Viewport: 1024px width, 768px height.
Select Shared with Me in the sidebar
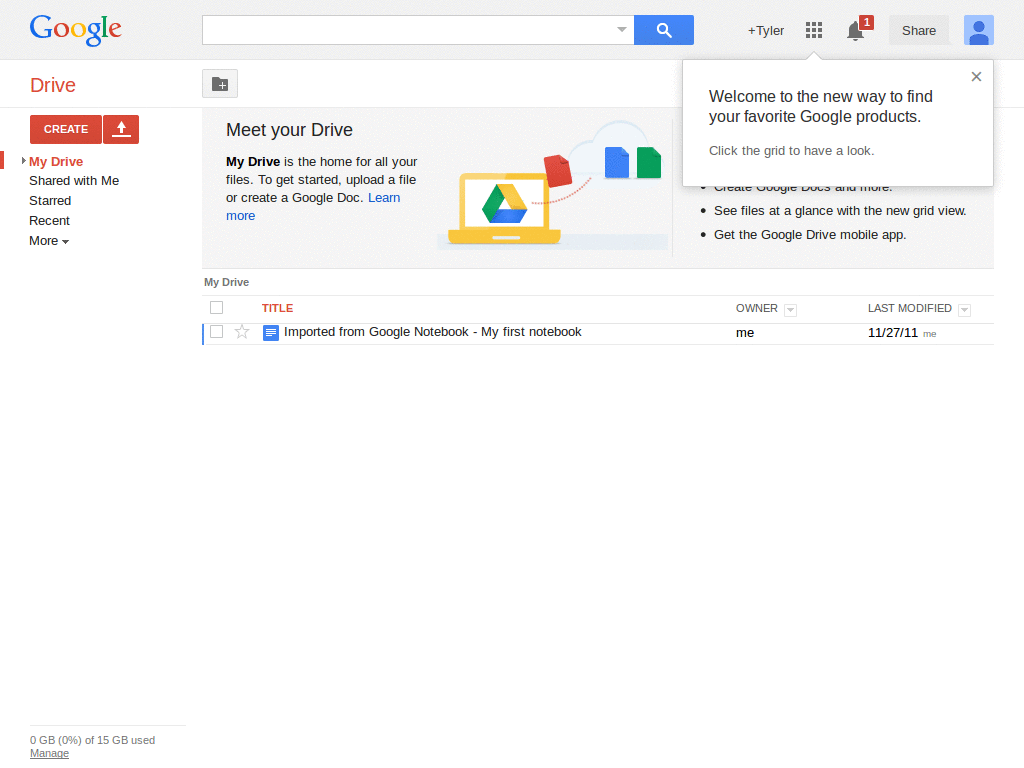[74, 180]
